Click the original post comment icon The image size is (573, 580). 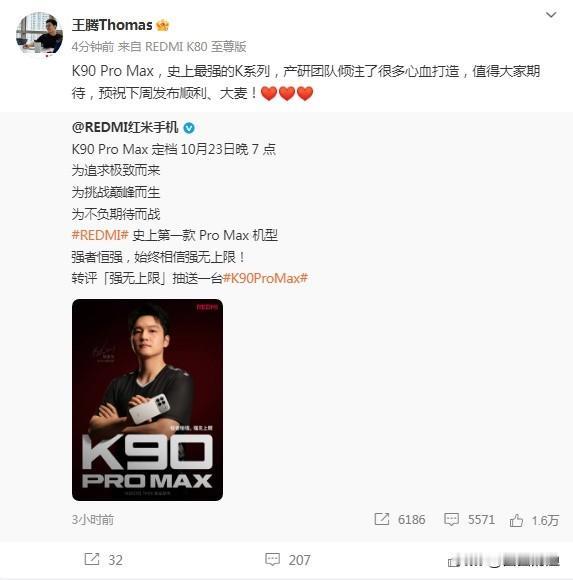pos(451,519)
